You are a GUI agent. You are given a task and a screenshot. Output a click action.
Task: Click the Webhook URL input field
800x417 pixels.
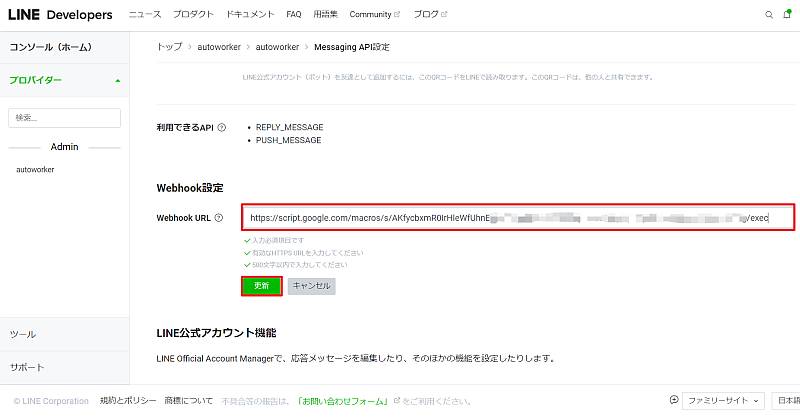518,217
